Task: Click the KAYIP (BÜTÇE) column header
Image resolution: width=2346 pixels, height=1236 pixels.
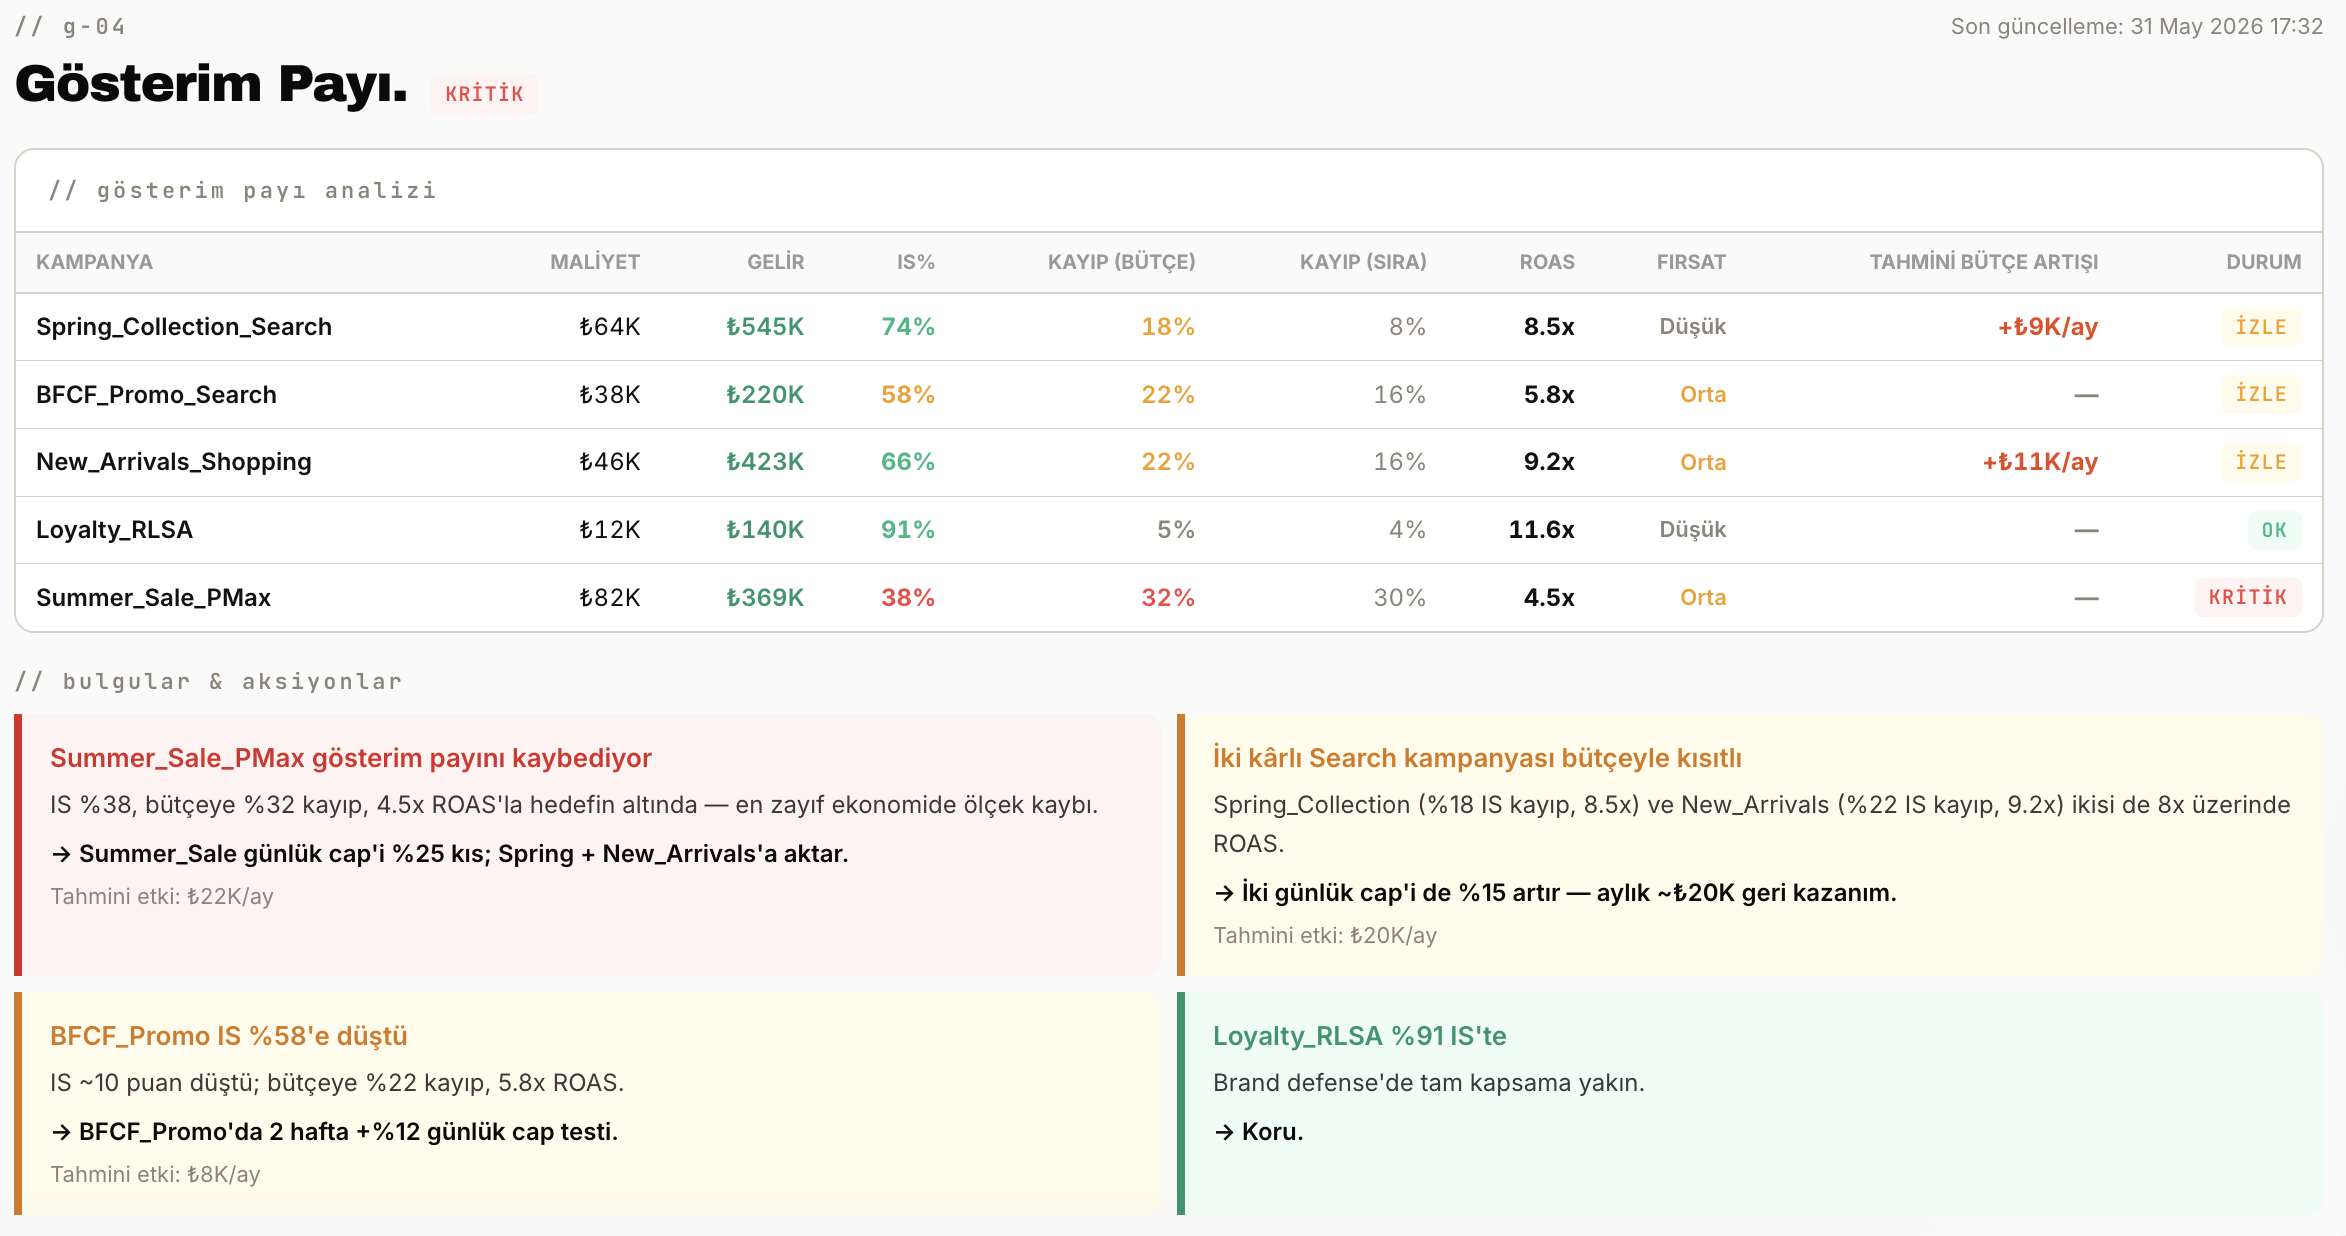Action: [x=1121, y=262]
